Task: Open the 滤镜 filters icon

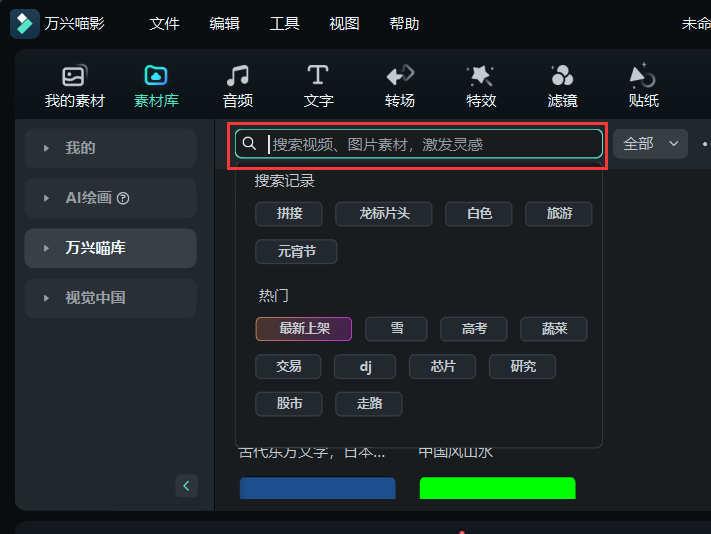Action: (x=562, y=75)
